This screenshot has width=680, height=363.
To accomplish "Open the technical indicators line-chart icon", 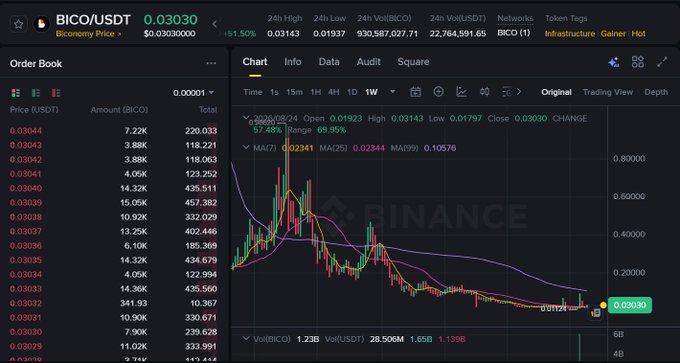I will (461, 92).
